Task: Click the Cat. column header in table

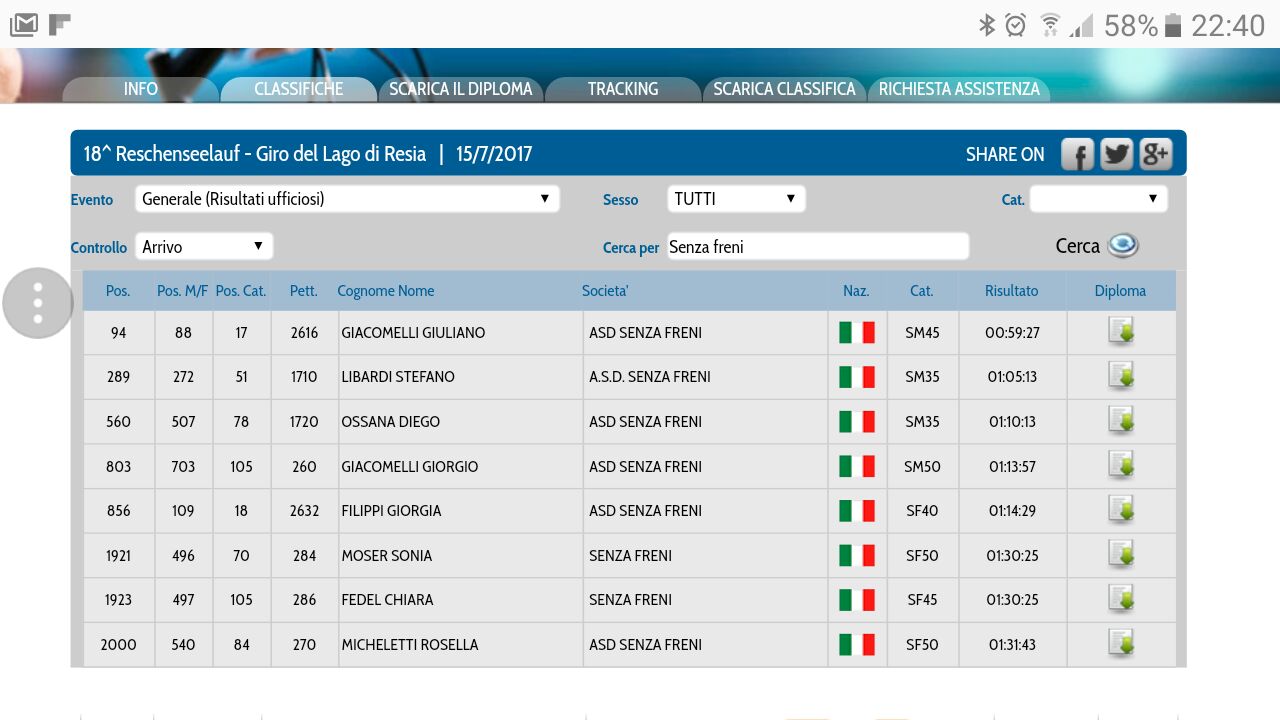Action: [x=922, y=291]
